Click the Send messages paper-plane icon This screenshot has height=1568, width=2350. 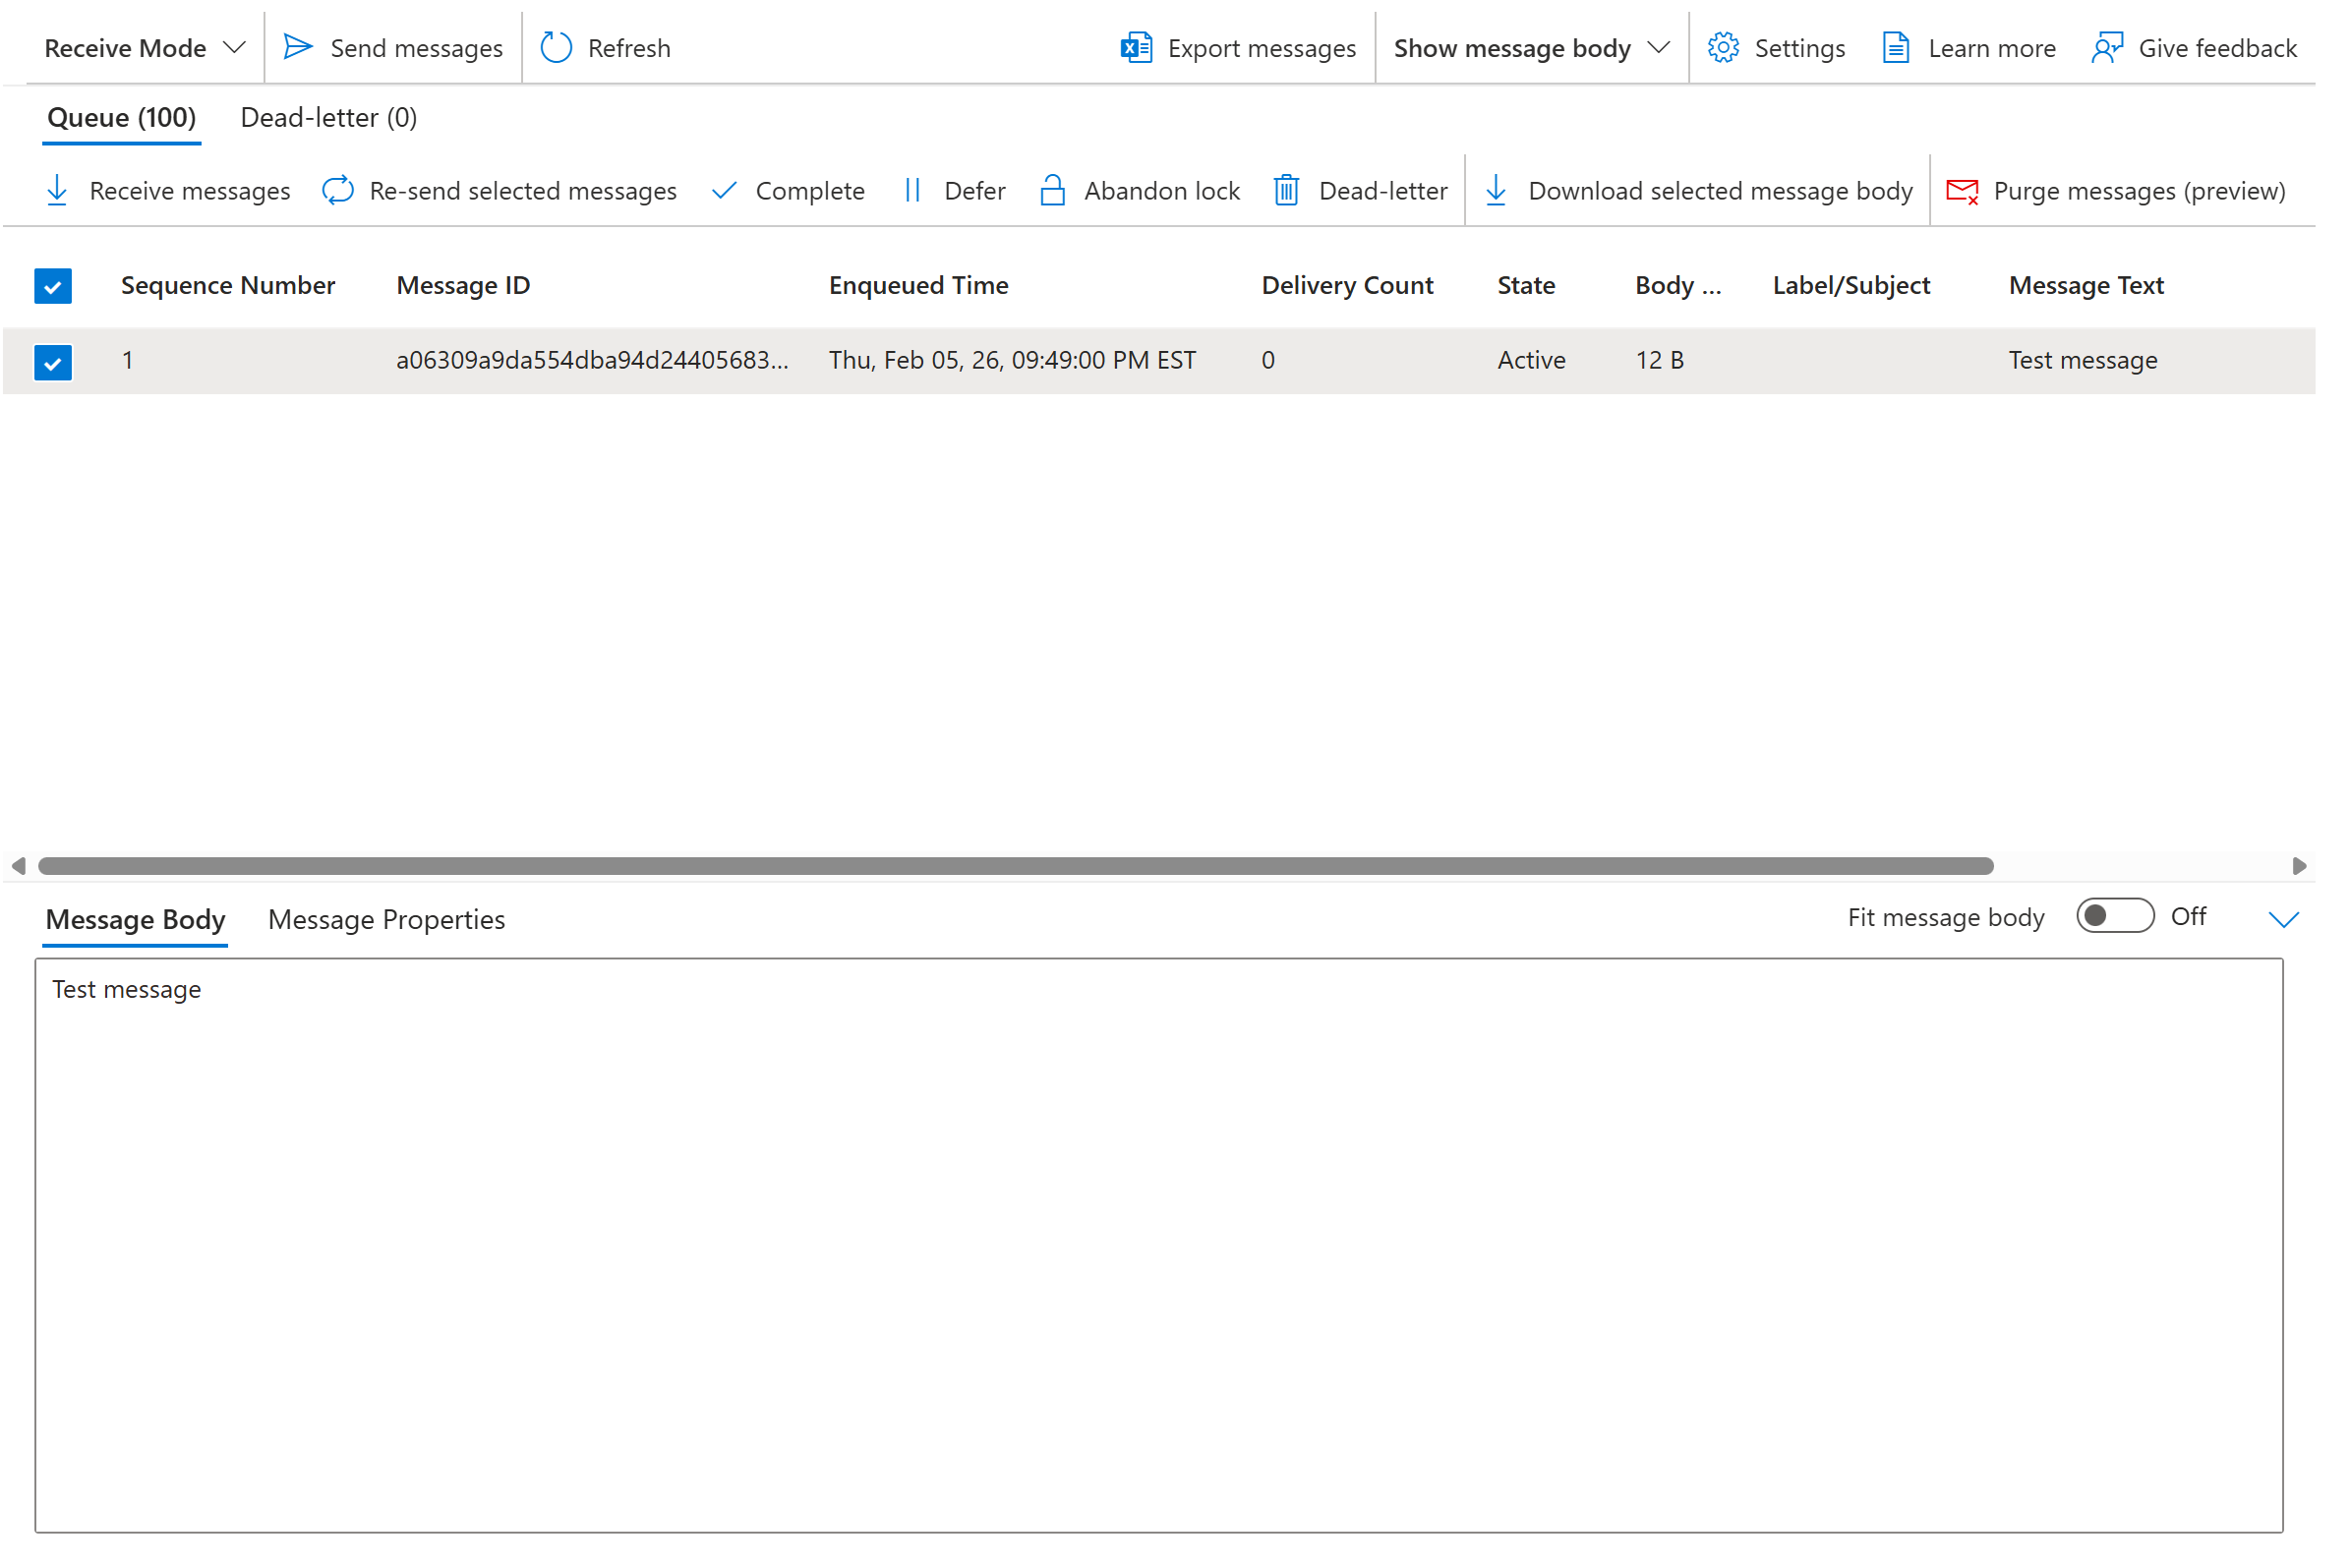coord(298,47)
